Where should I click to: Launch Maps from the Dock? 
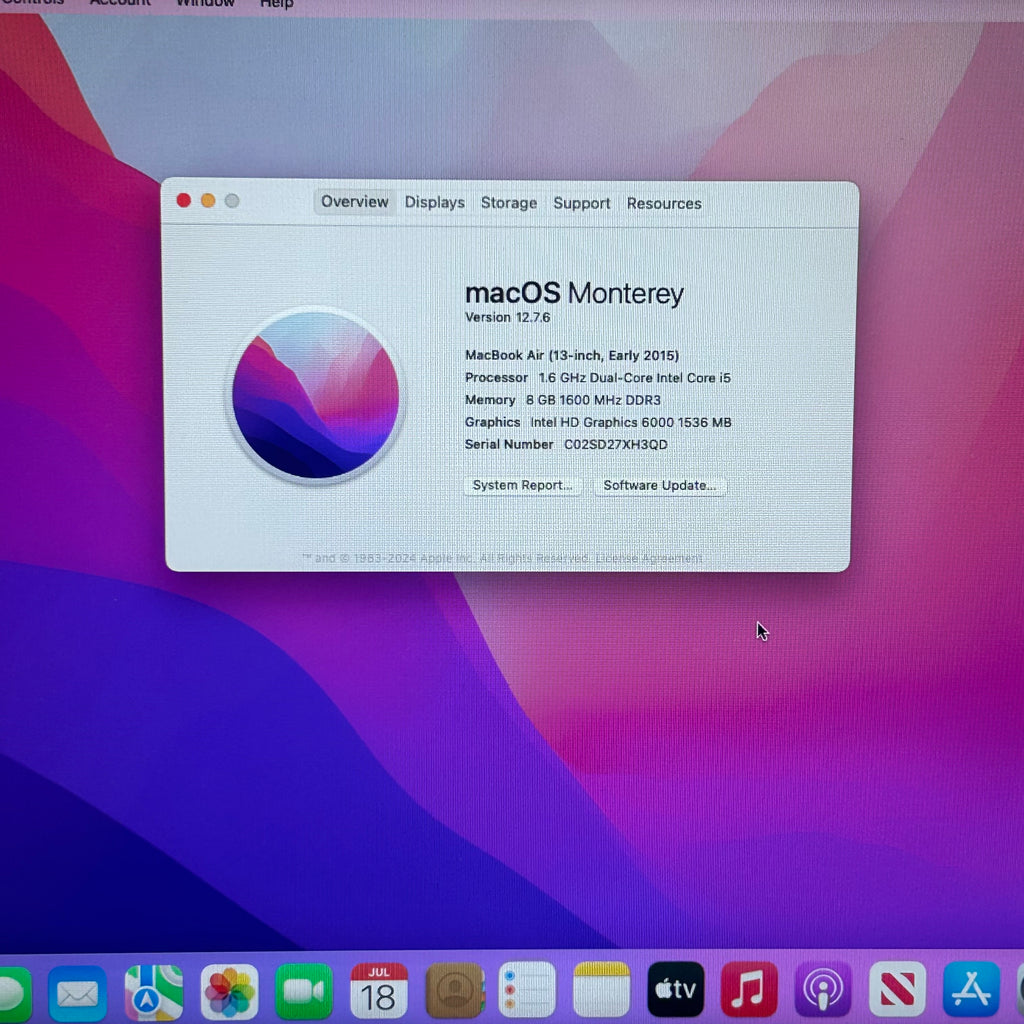coord(153,993)
